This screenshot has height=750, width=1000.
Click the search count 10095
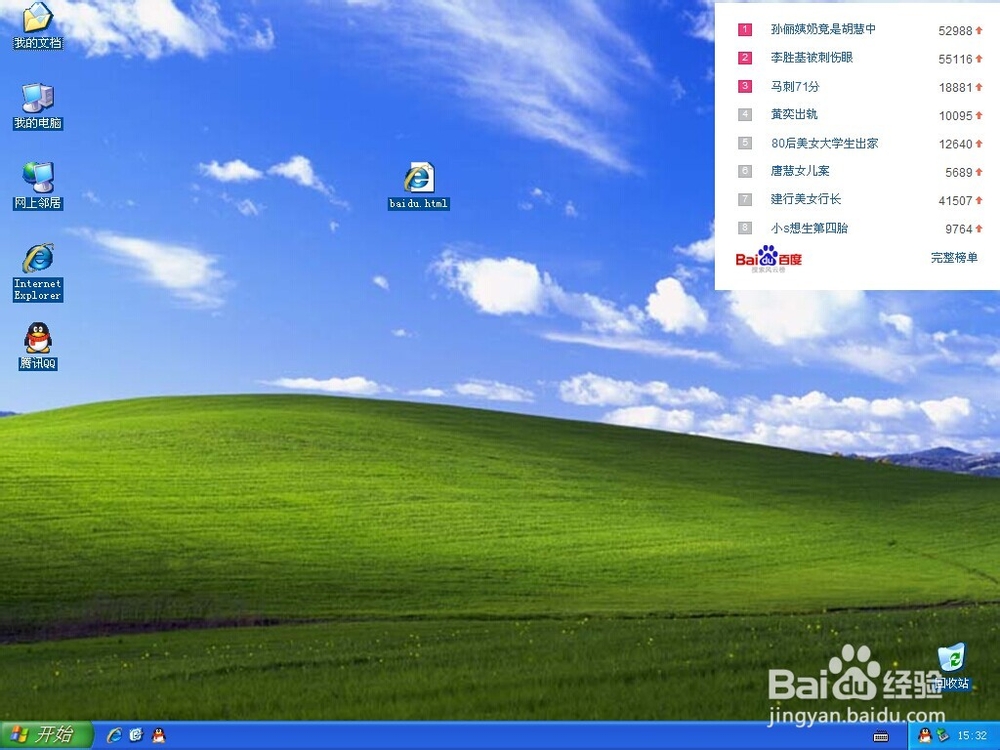[955, 115]
